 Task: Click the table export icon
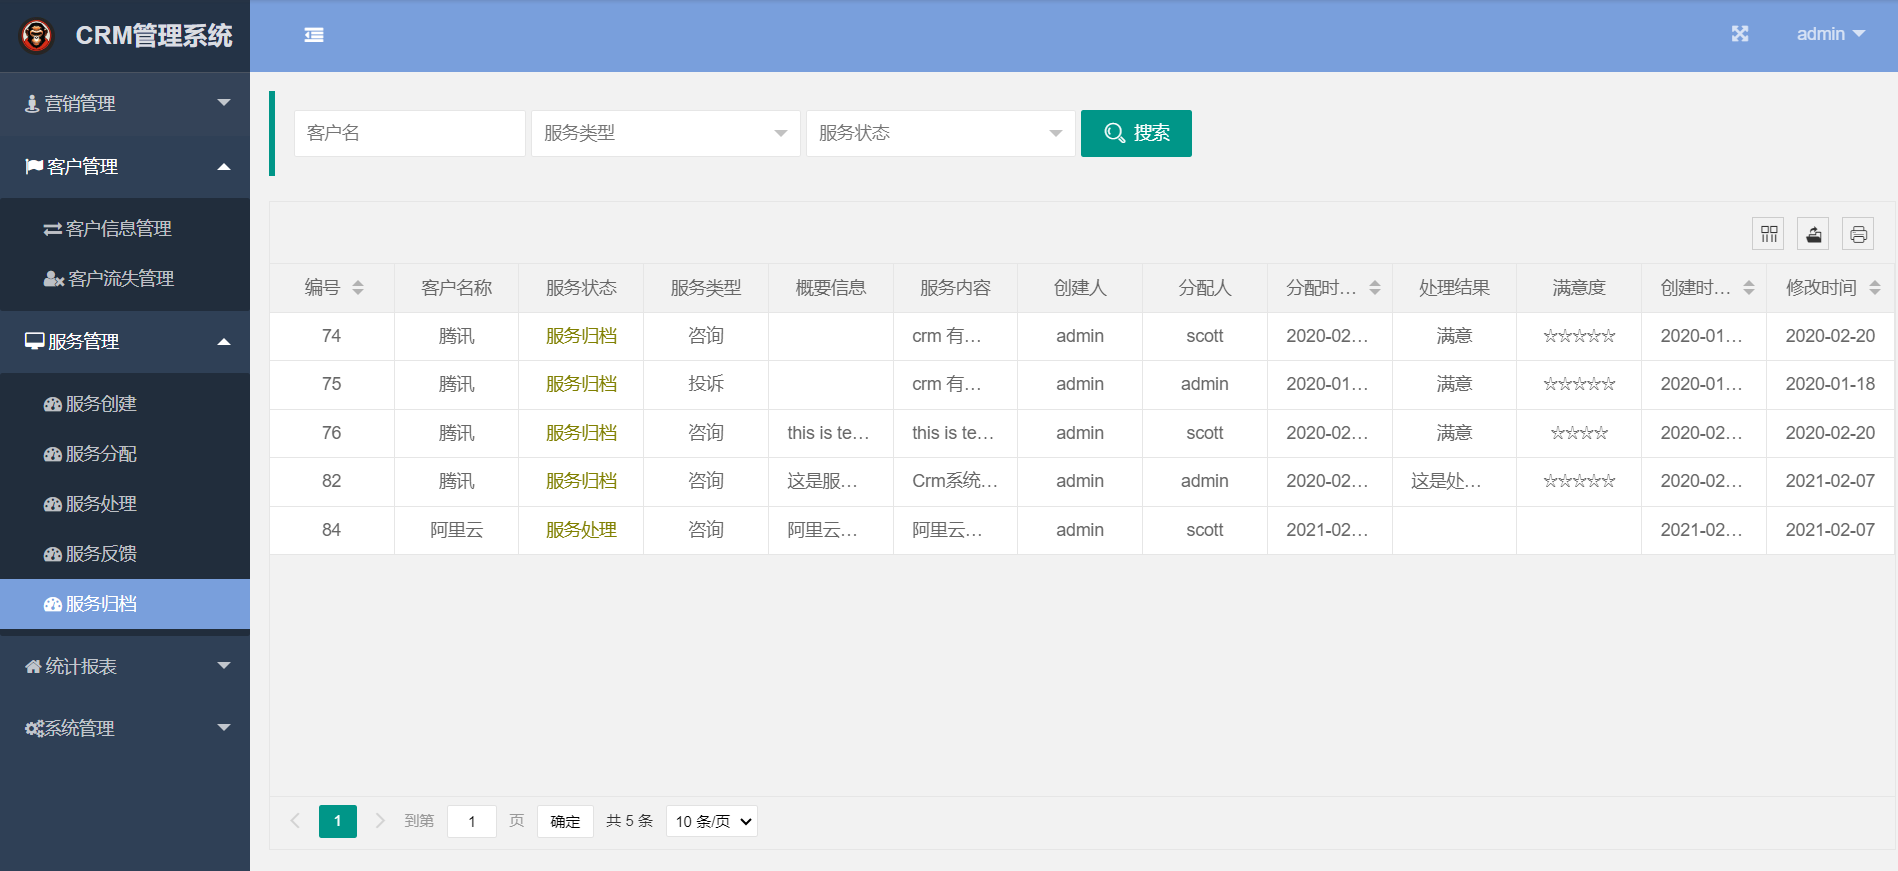pos(1813,234)
